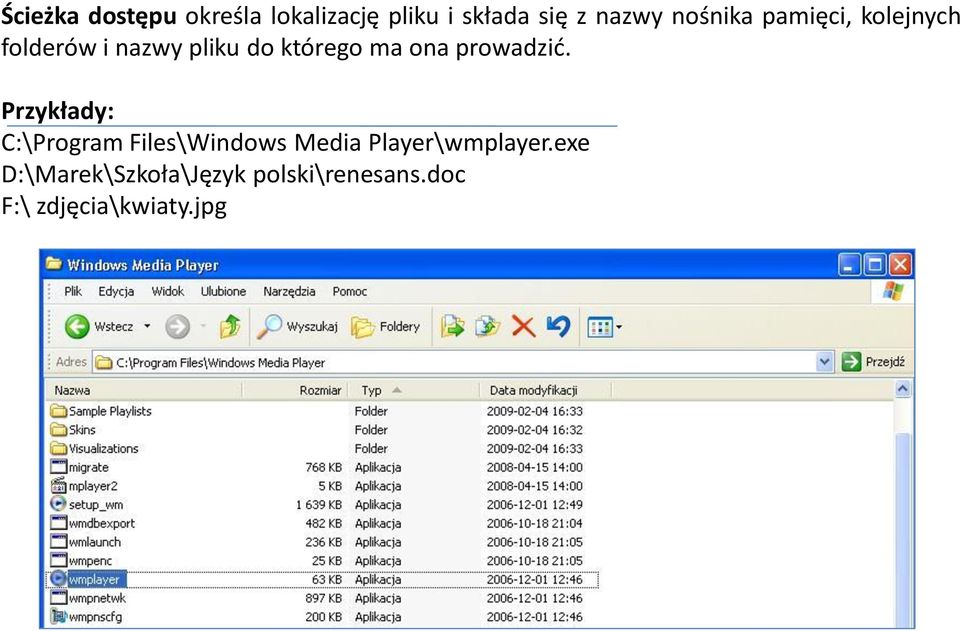Image resolution: width=960 pixels, height=631 pixels.
Task: Select the setup_wm application icon
Action: [58, 504]
